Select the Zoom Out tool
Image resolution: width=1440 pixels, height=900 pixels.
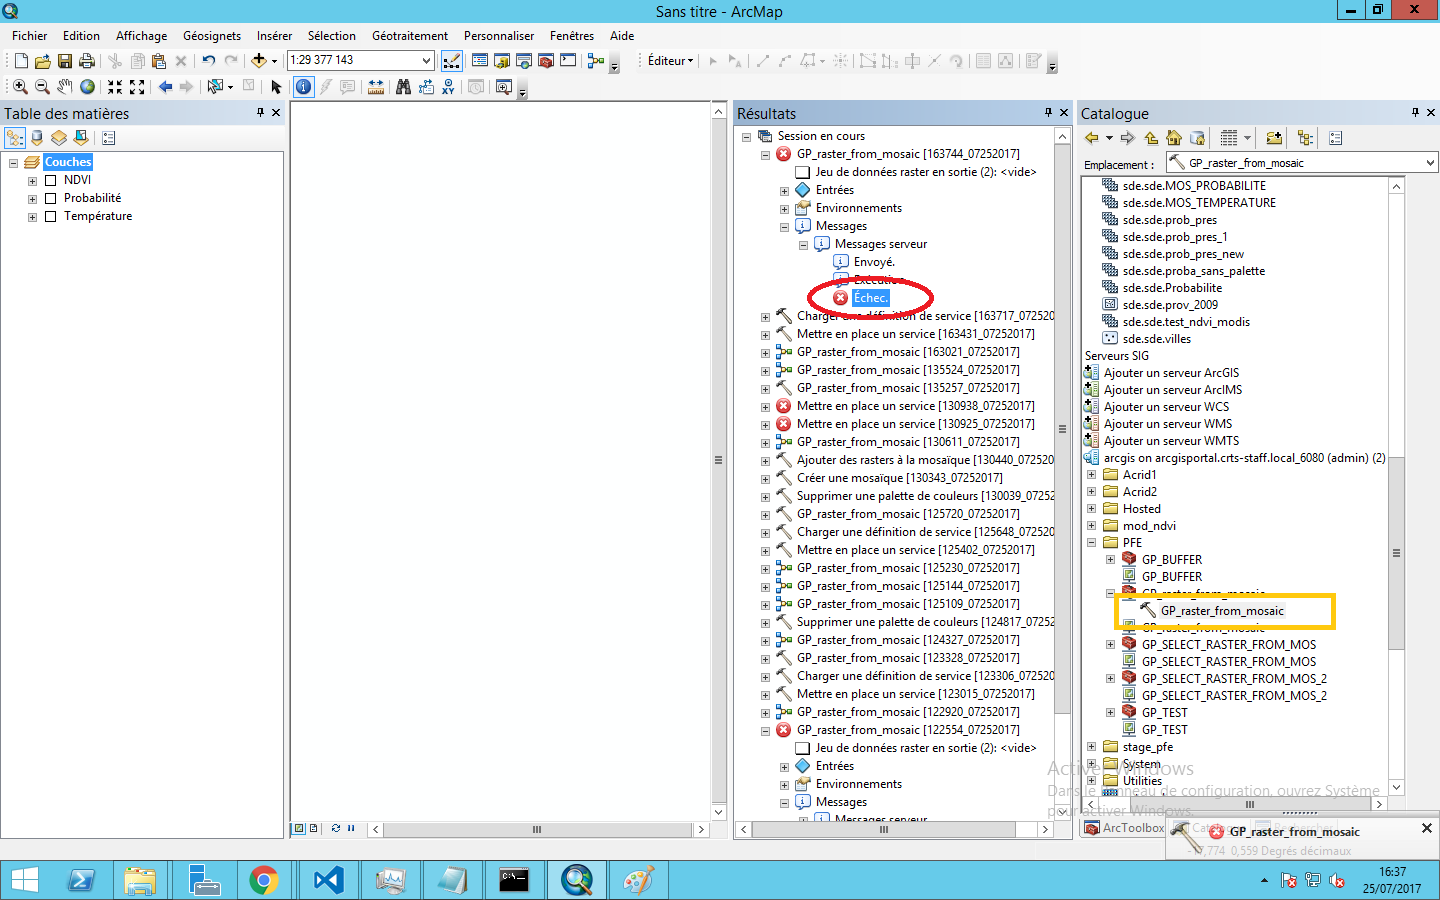[x=42, y=87]
